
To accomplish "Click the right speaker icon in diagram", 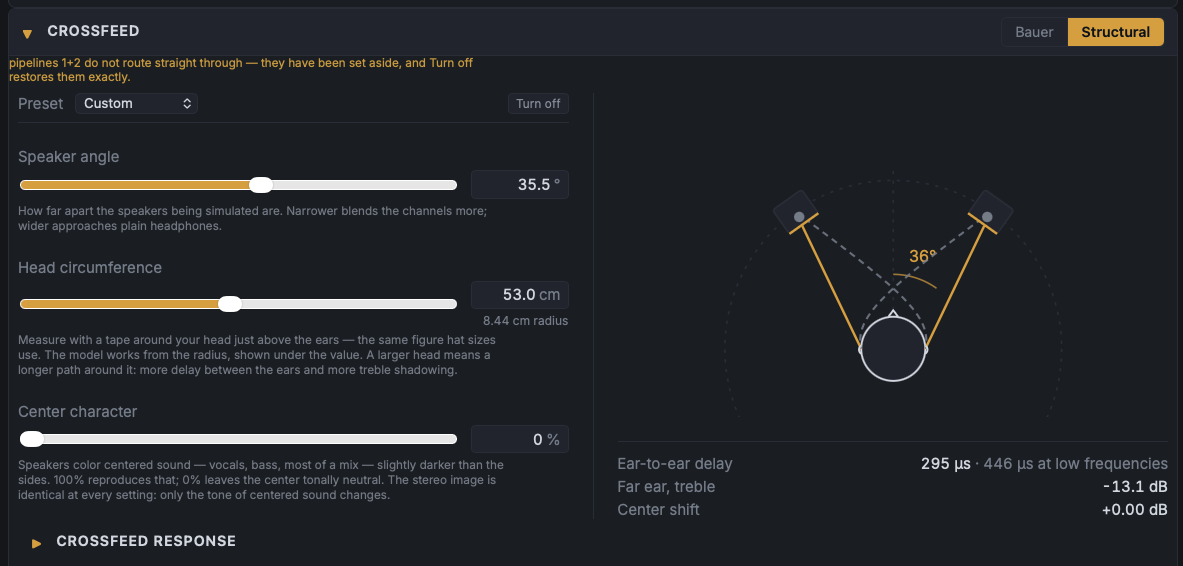I will pos(989,212).
